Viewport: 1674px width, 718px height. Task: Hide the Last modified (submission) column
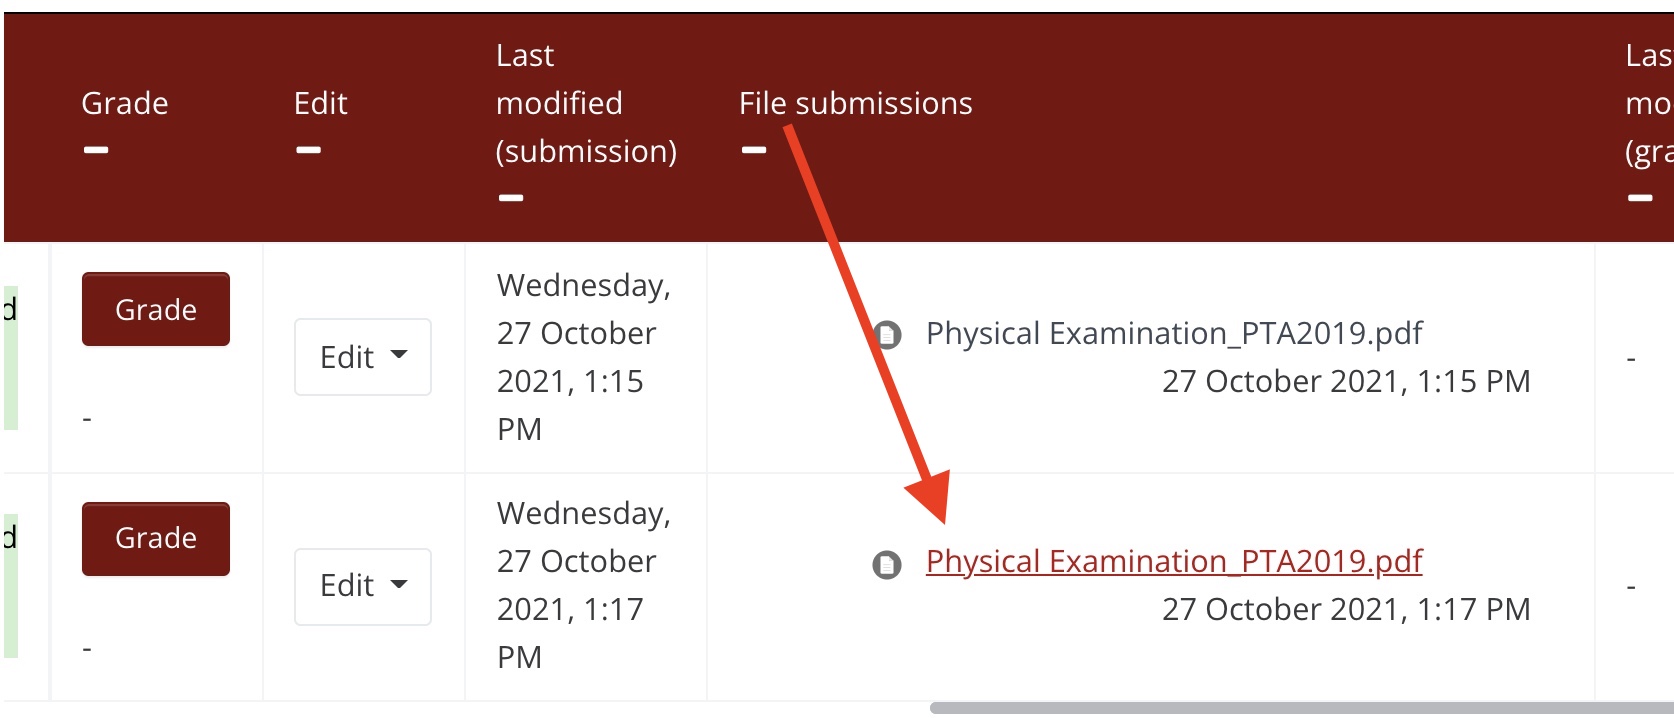coord(511,198)
